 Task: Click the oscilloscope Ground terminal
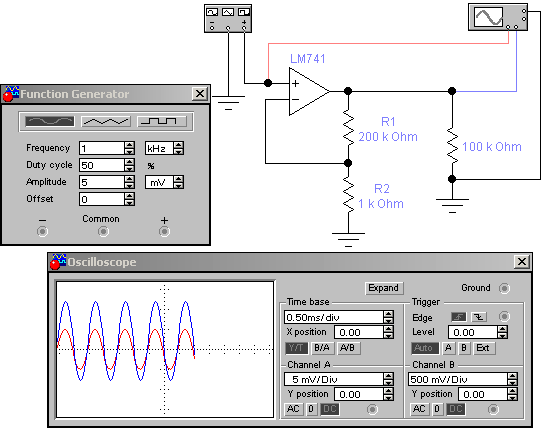(x=504, y=288)
